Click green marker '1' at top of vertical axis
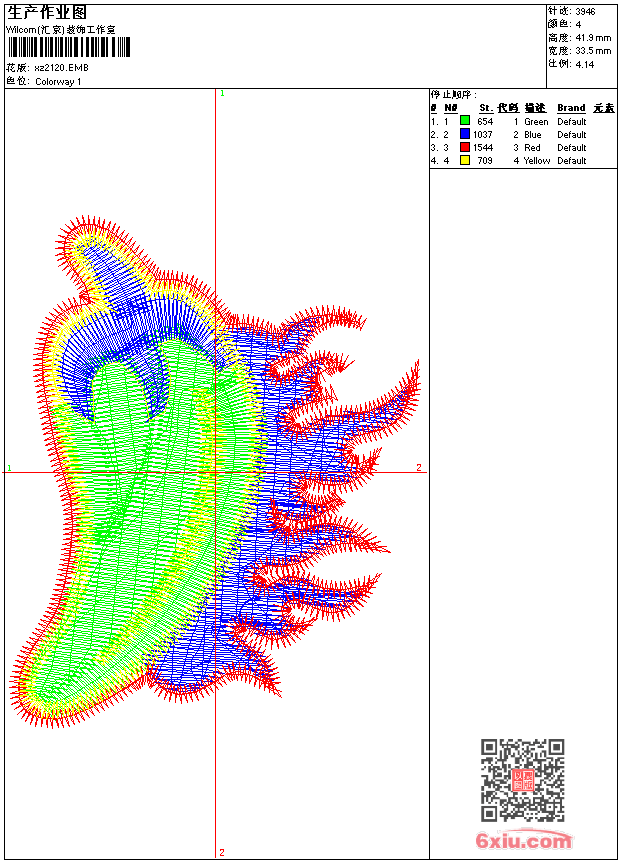The image size is (620, 860). tap(222, 93)
